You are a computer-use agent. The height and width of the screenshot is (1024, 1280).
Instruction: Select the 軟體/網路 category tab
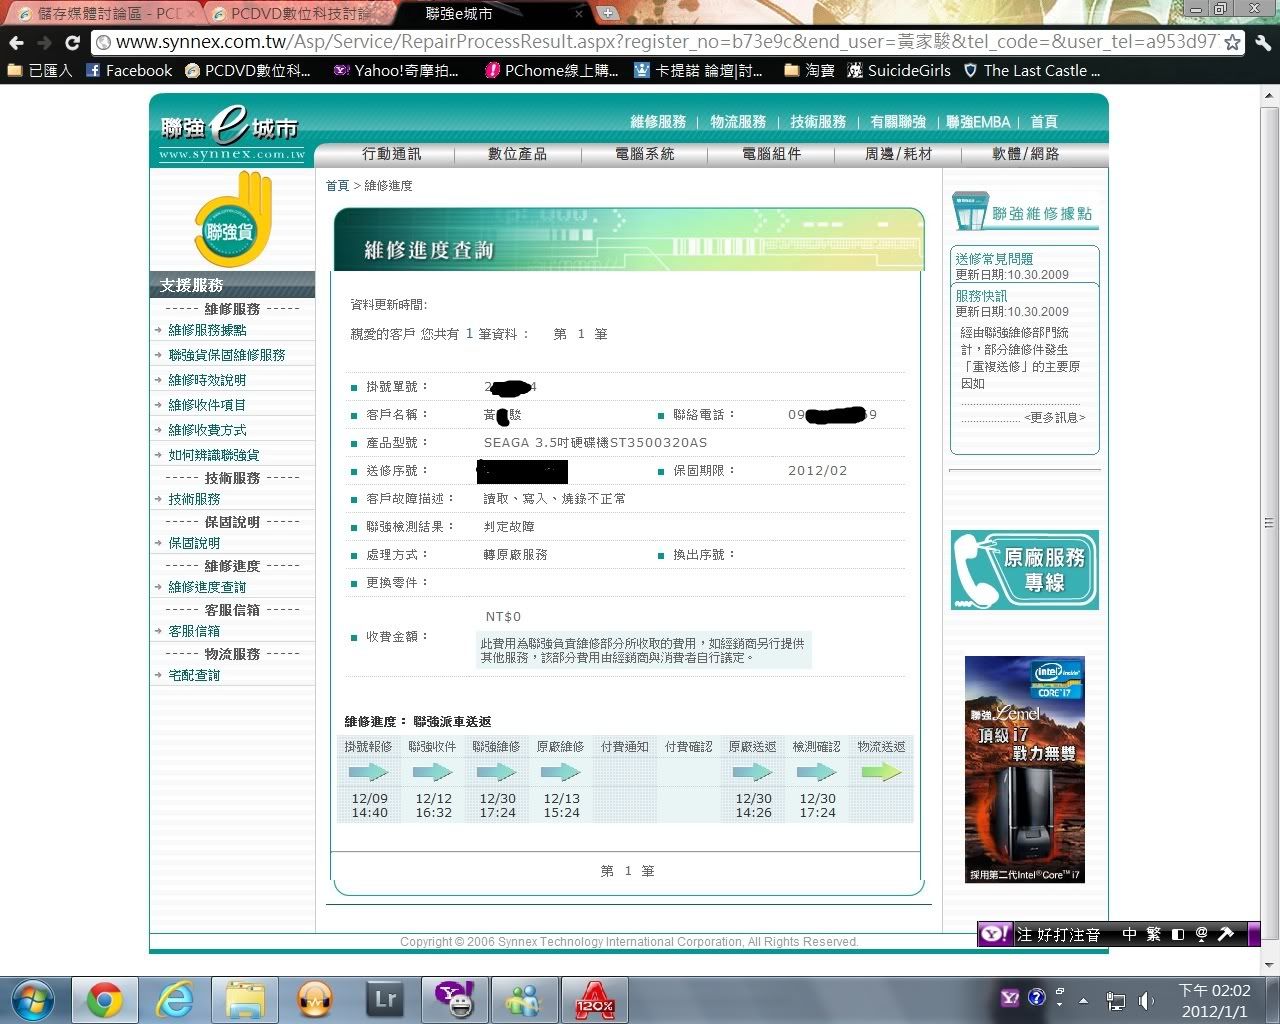click(x=1025, y=154)
